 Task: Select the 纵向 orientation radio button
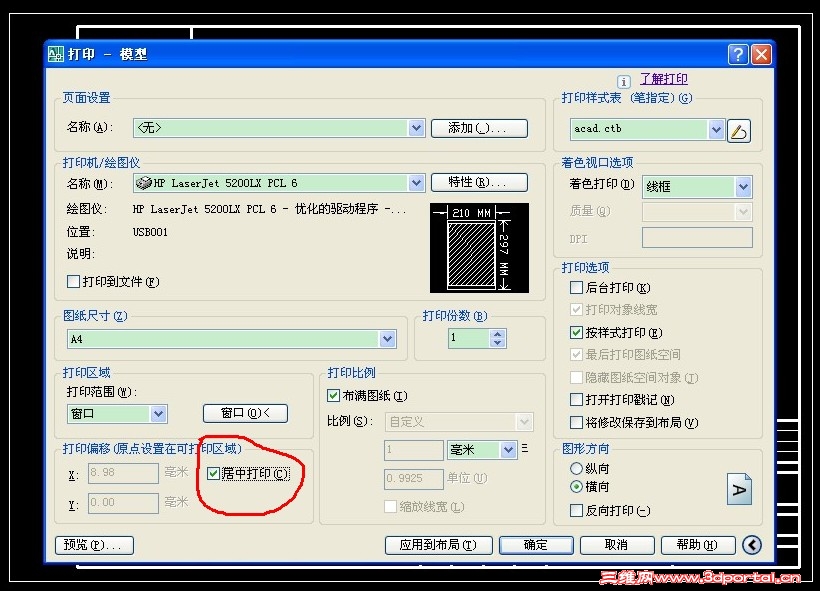point(576,469)
